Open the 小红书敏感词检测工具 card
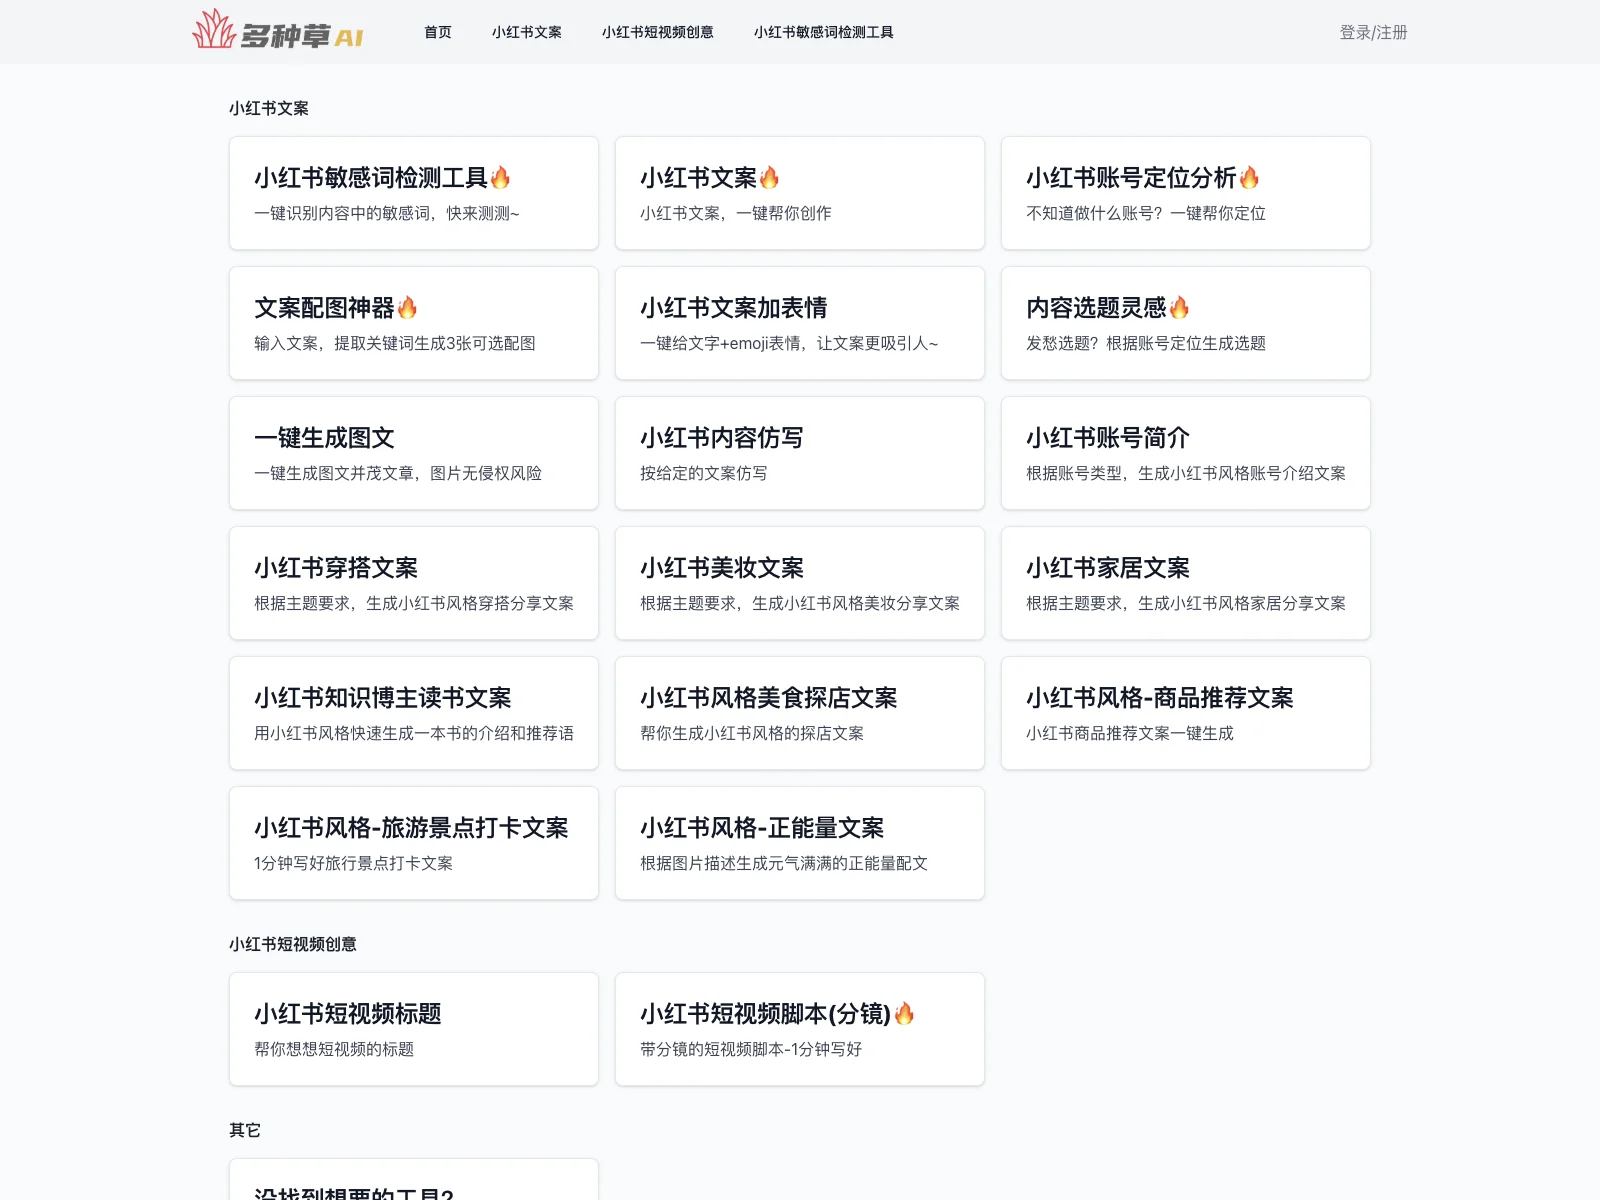Image resolution: width=1600 pixels, height=1200 pixels. coord(414,193)
